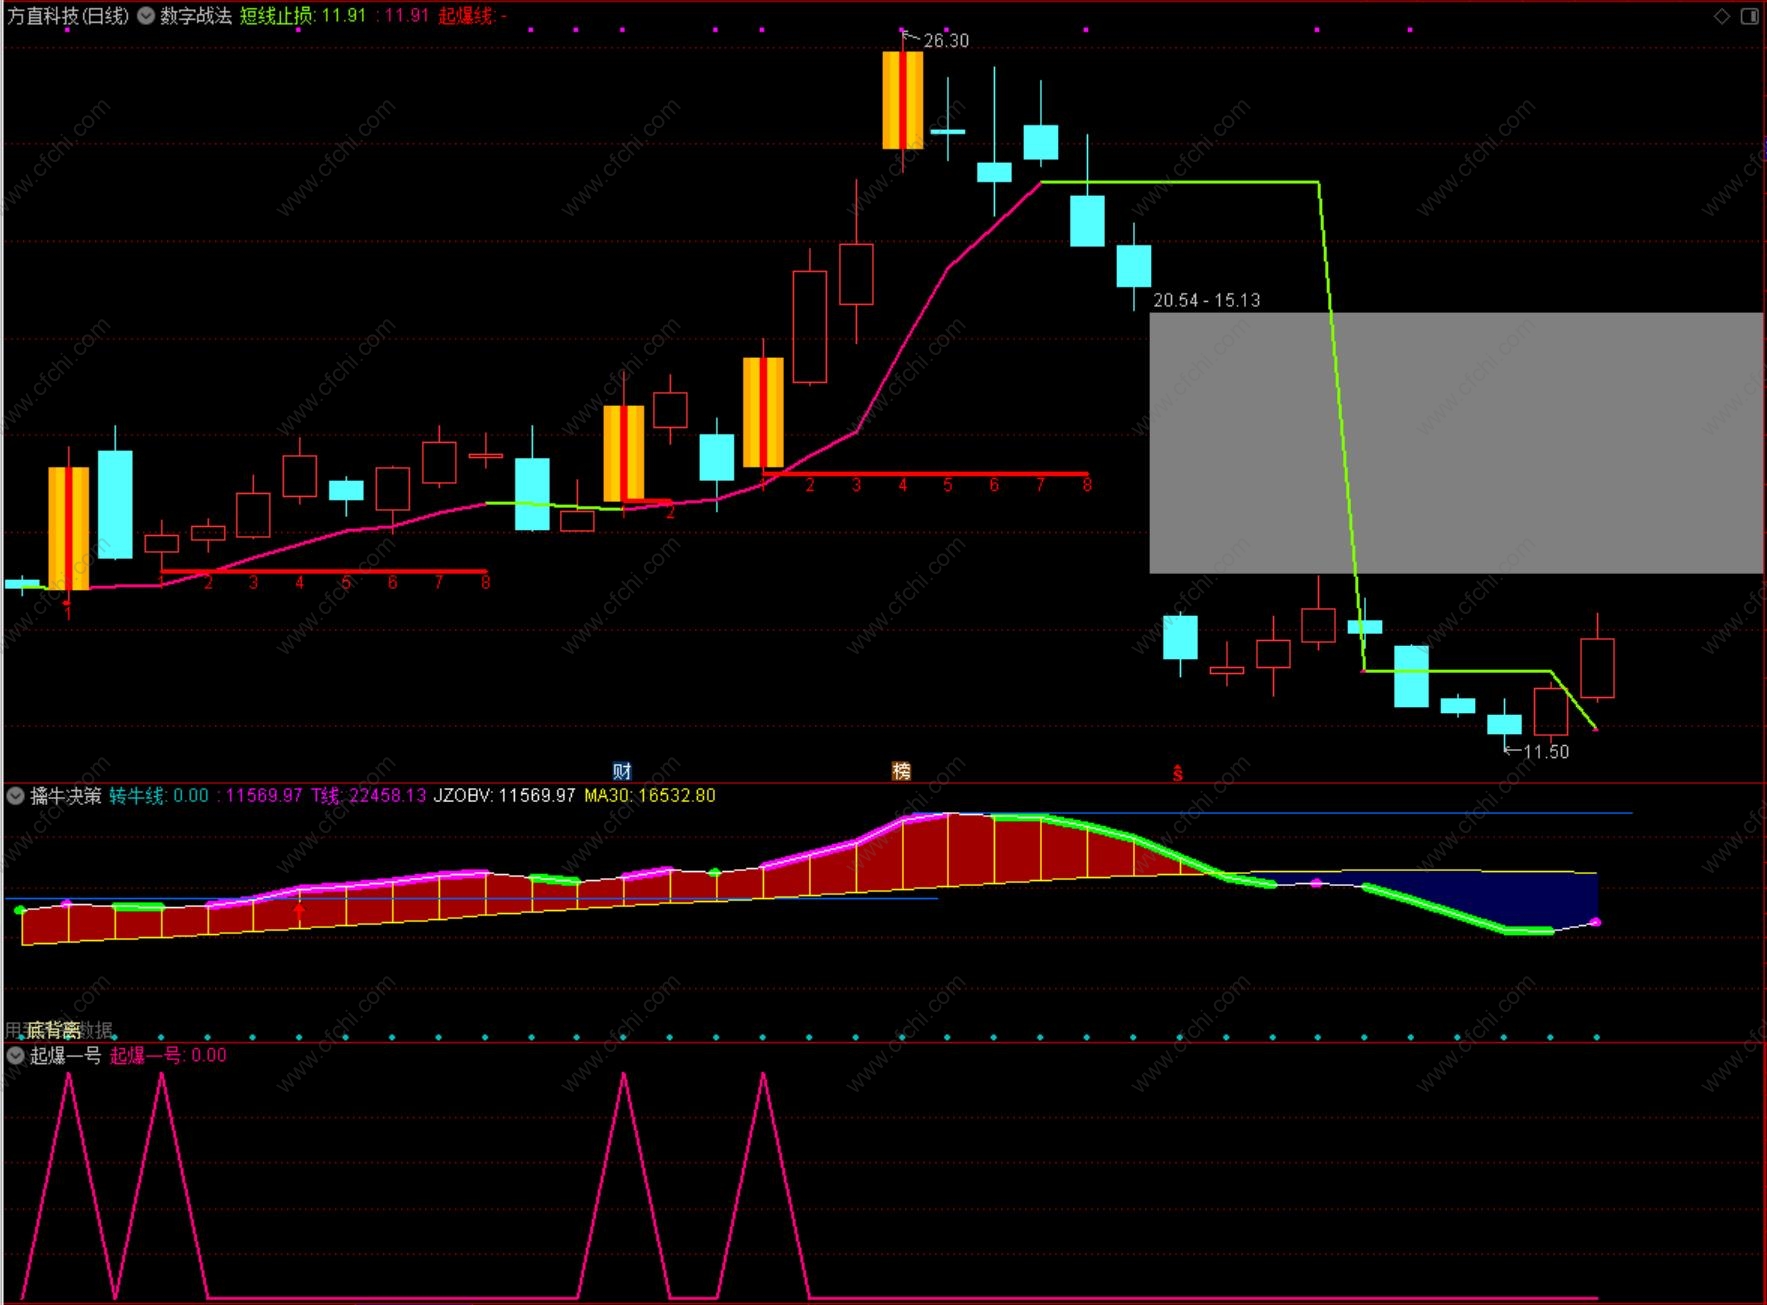Click the 转牛线: 0.00 value
Viewport: 1767px width, 1305px height.
pos(159,796)
